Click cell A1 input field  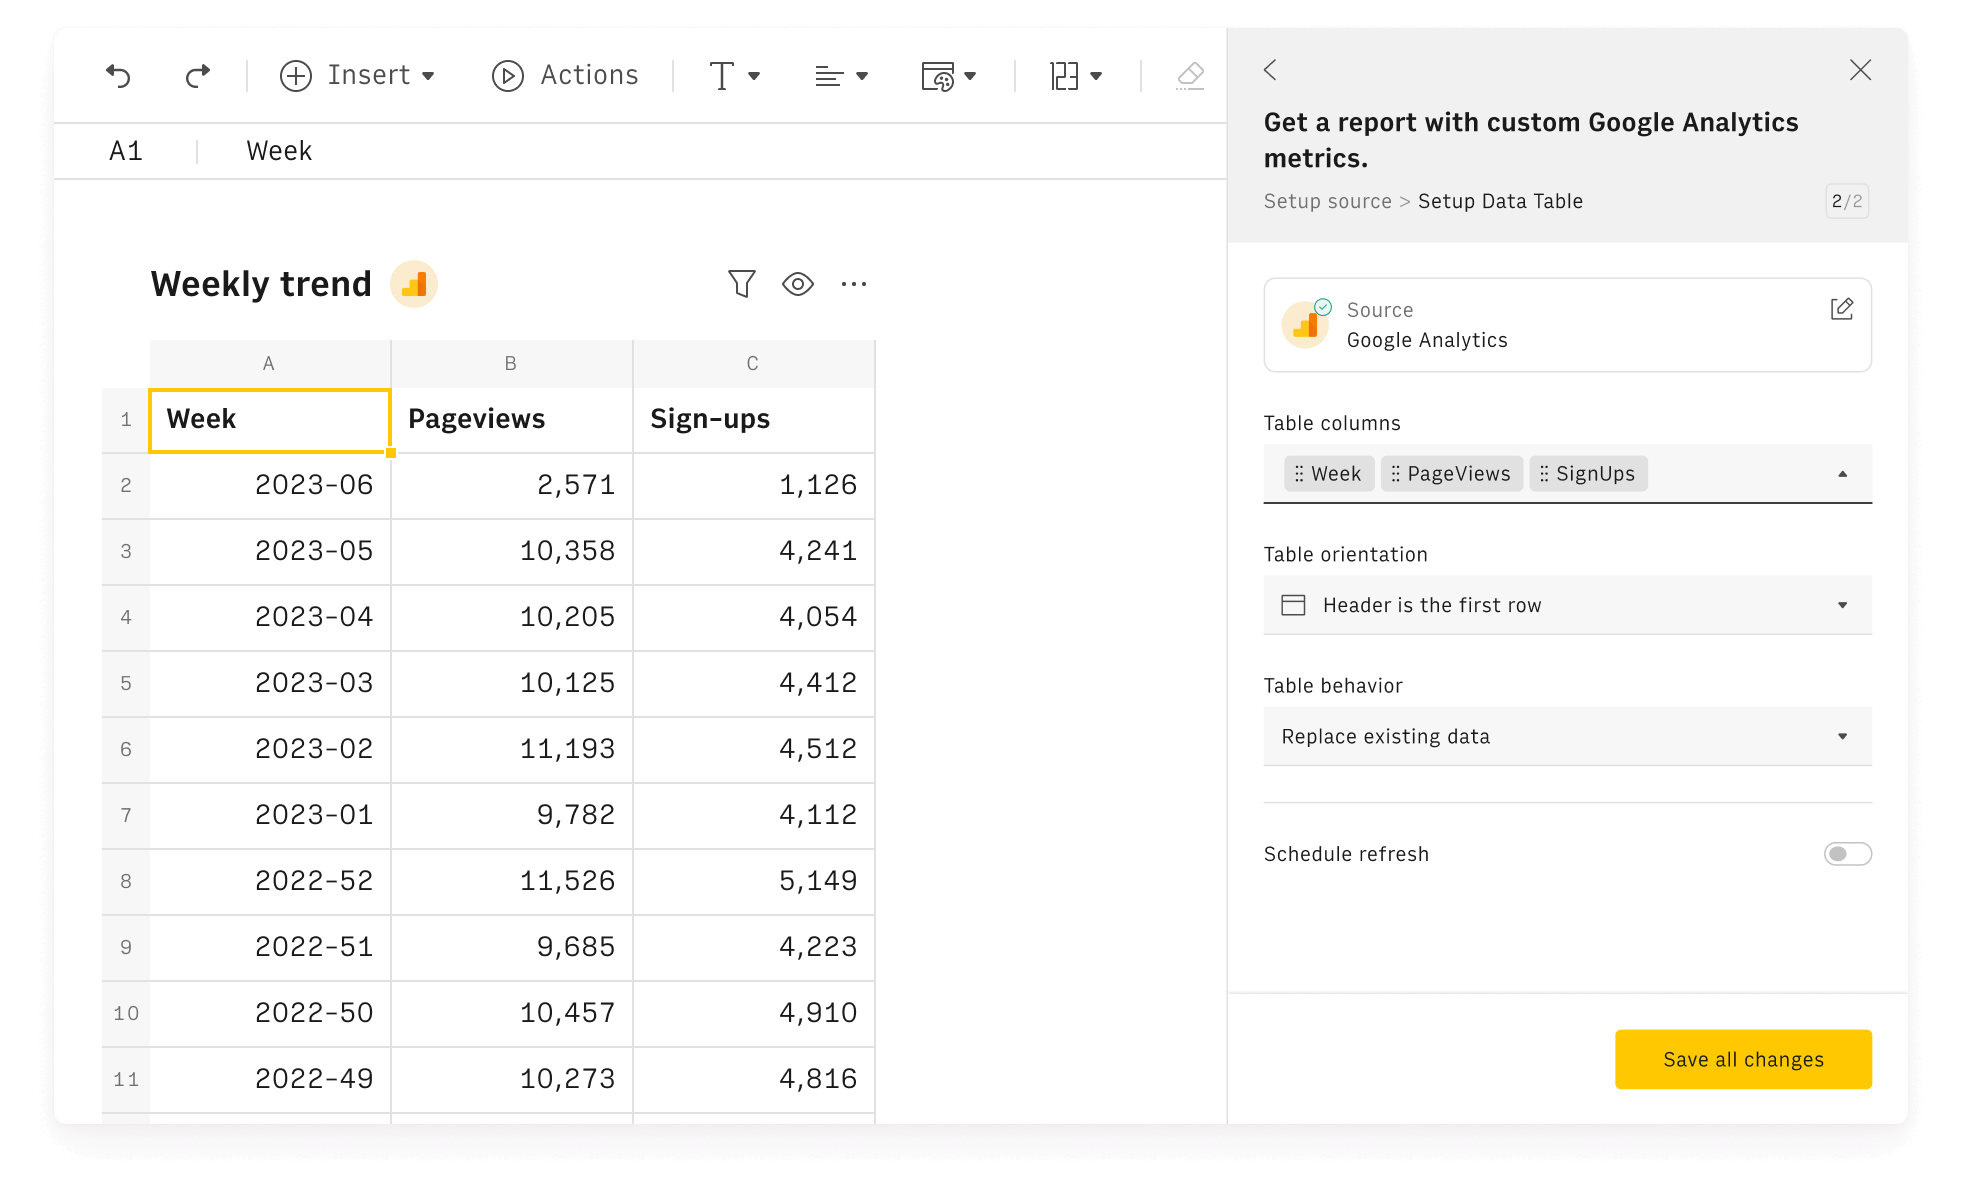pos(269,416)
